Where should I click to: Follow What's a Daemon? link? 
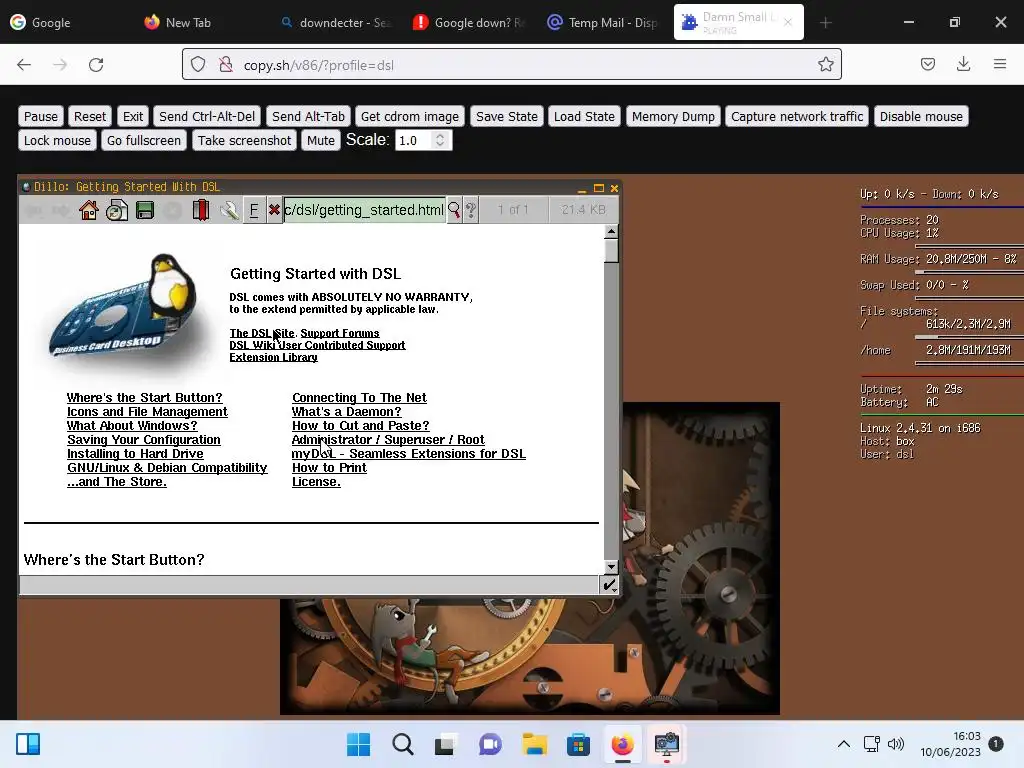pyautogui.click(x=347, y=412)
